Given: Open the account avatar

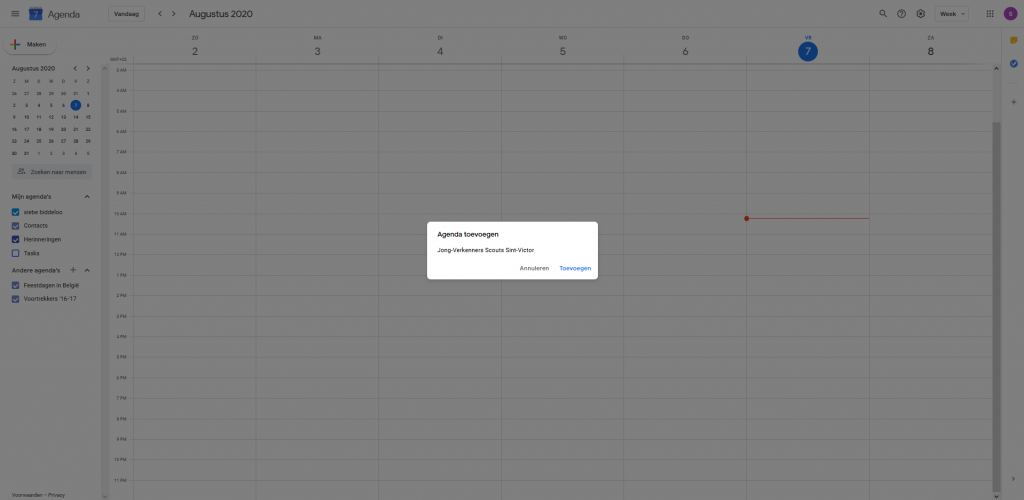Looking at the screenshot, I should (1010, 14).
